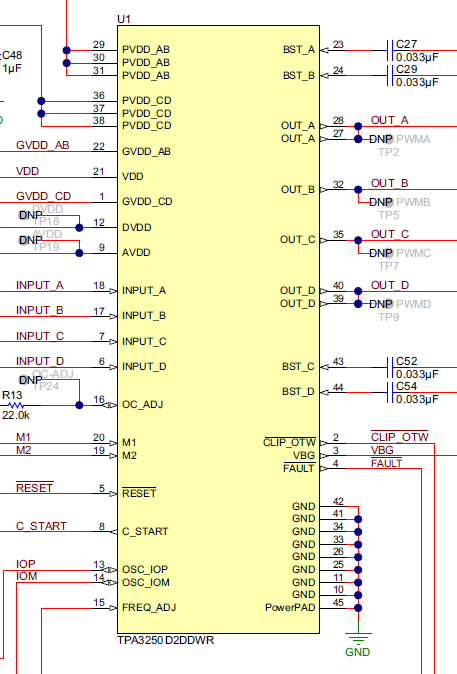Image resolution: width=457 pixels, height=674 pixels.
Task: Click capacitor C52 symbol
Action: point(390,368)
